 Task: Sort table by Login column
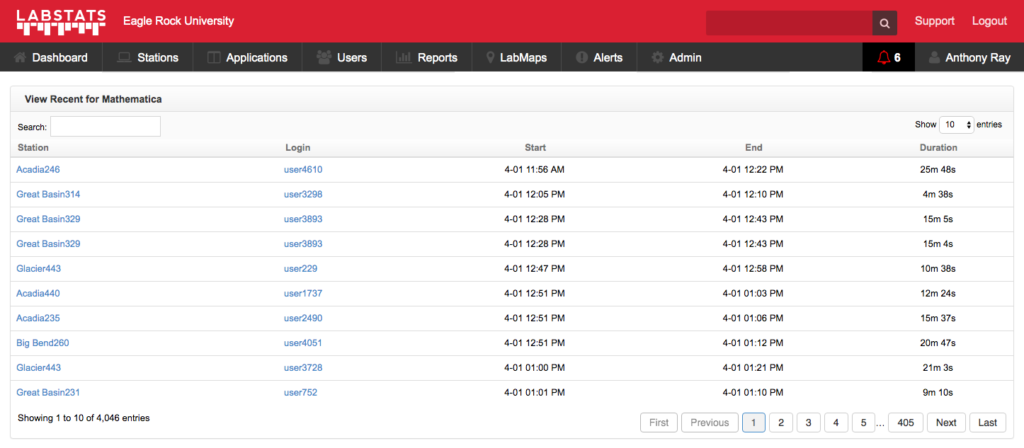point(298,148)
